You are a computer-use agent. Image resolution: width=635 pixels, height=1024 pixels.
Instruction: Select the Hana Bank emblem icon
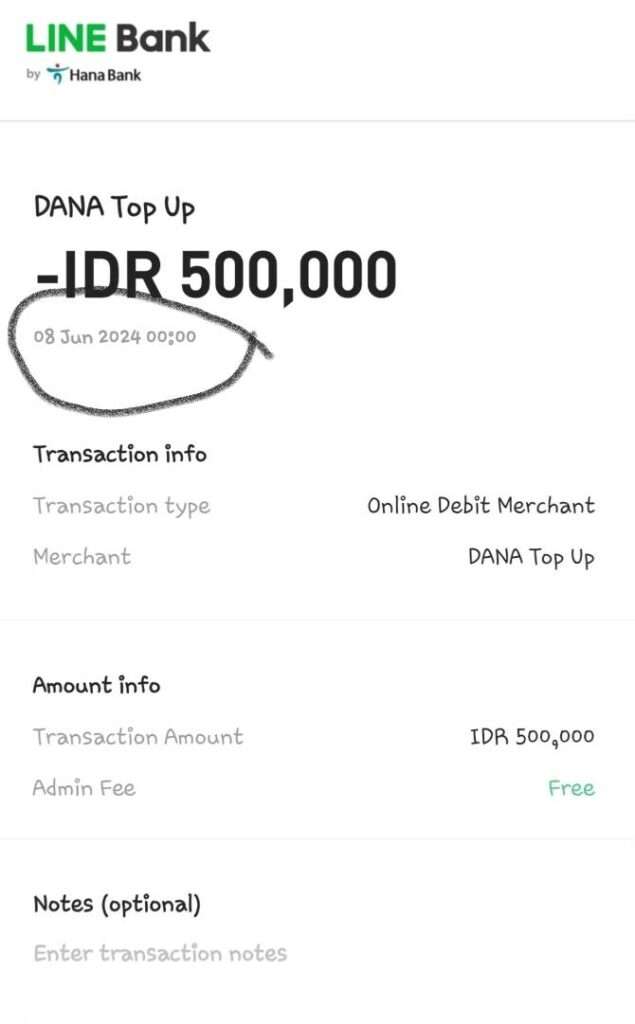coord(59,72)
